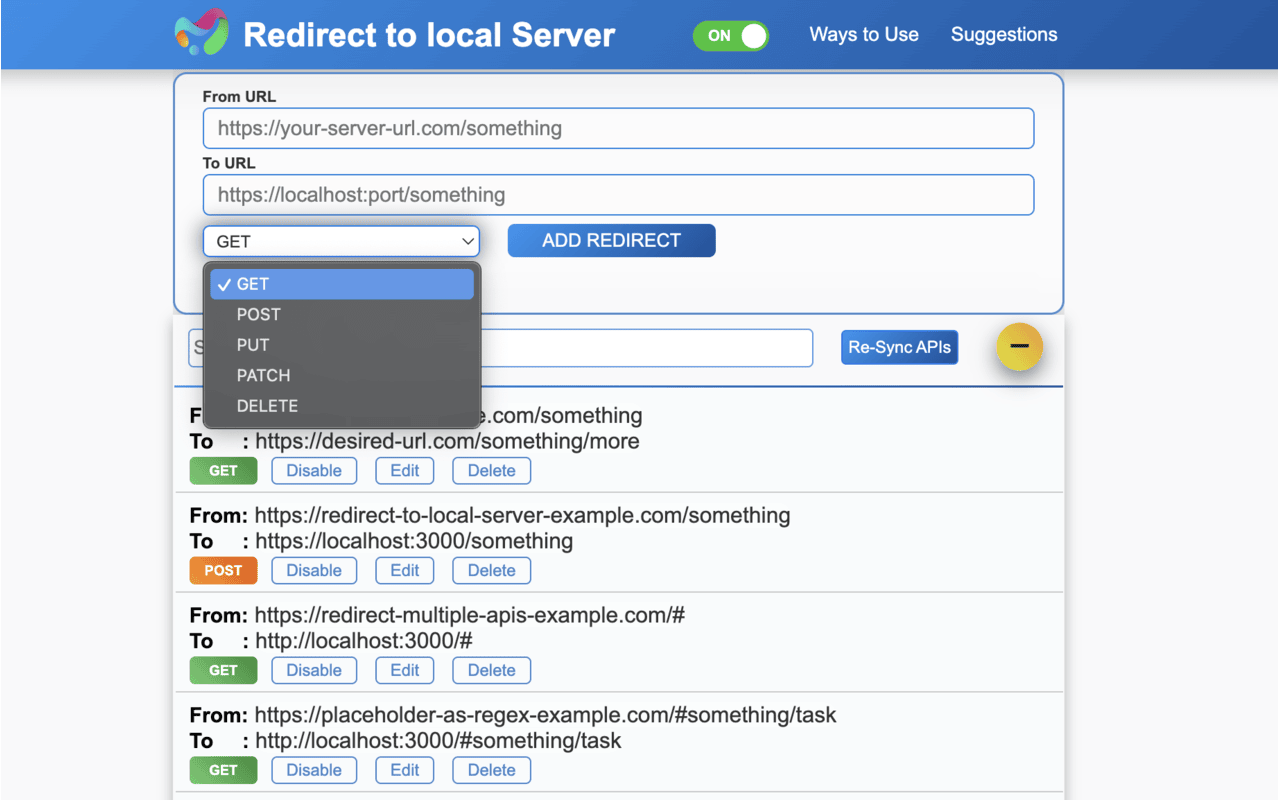
Task: Click the POST badge on the second redirect
Action: (223, 570)
